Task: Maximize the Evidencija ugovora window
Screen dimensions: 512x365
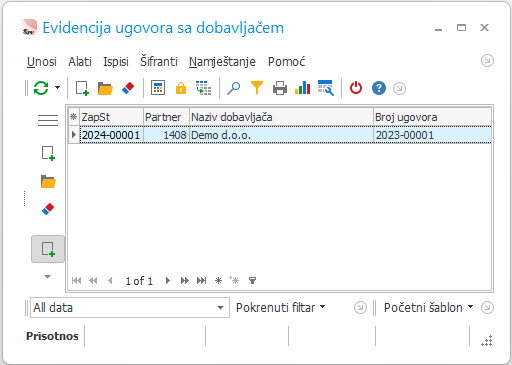Action: pos(461,28)
